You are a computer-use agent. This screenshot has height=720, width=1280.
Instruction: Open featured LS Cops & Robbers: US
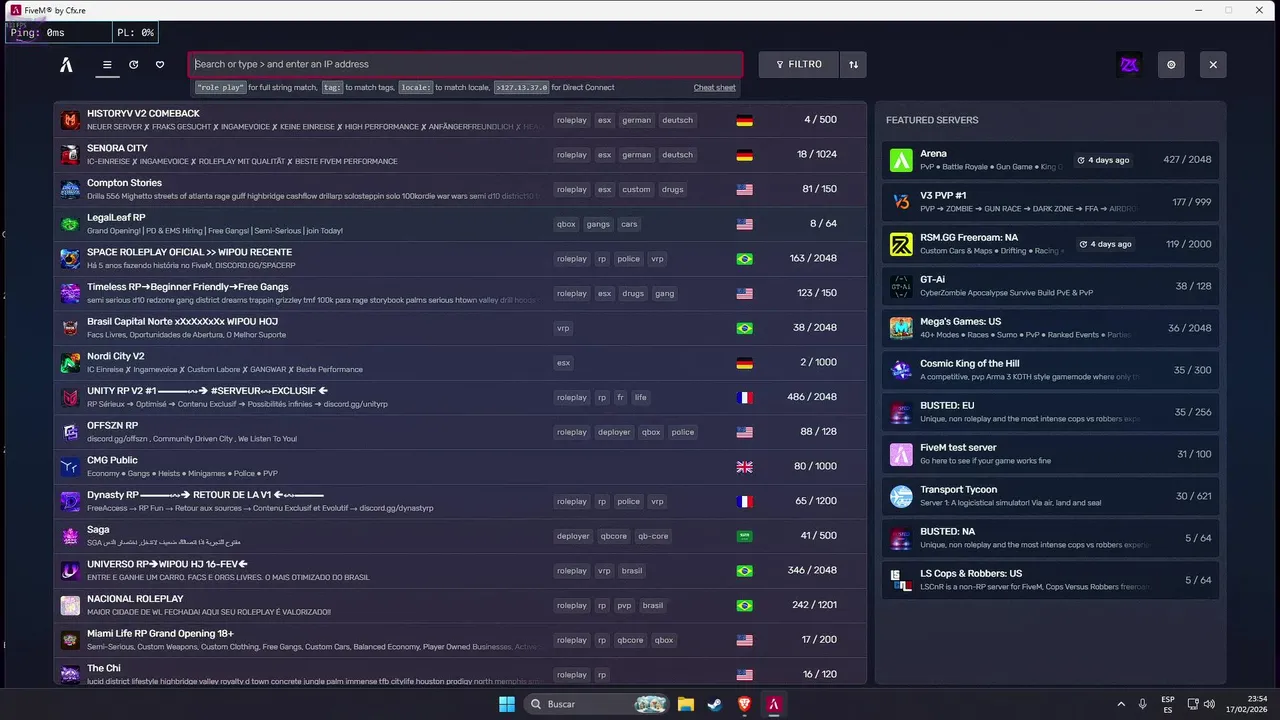coord(1050,580)
